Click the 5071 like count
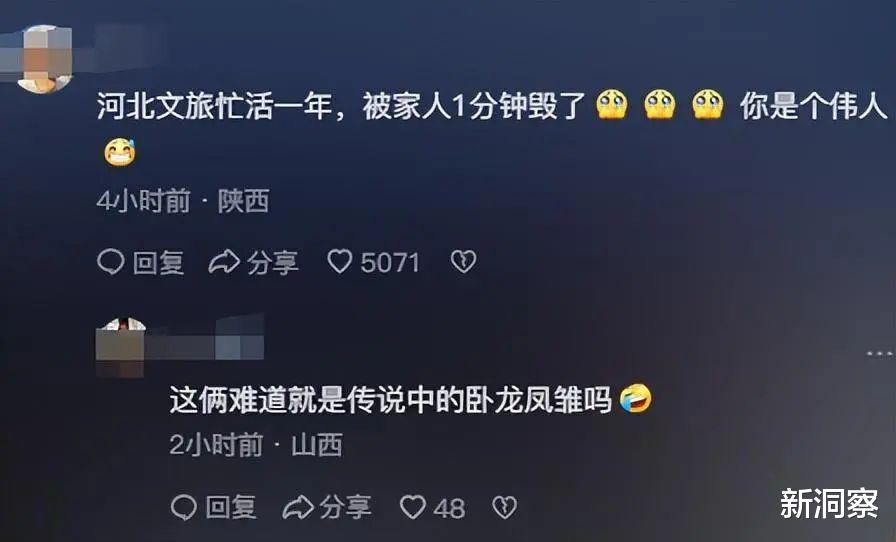Screen dimensions: 896x542 pyautogui.click(x=390, y=263)
